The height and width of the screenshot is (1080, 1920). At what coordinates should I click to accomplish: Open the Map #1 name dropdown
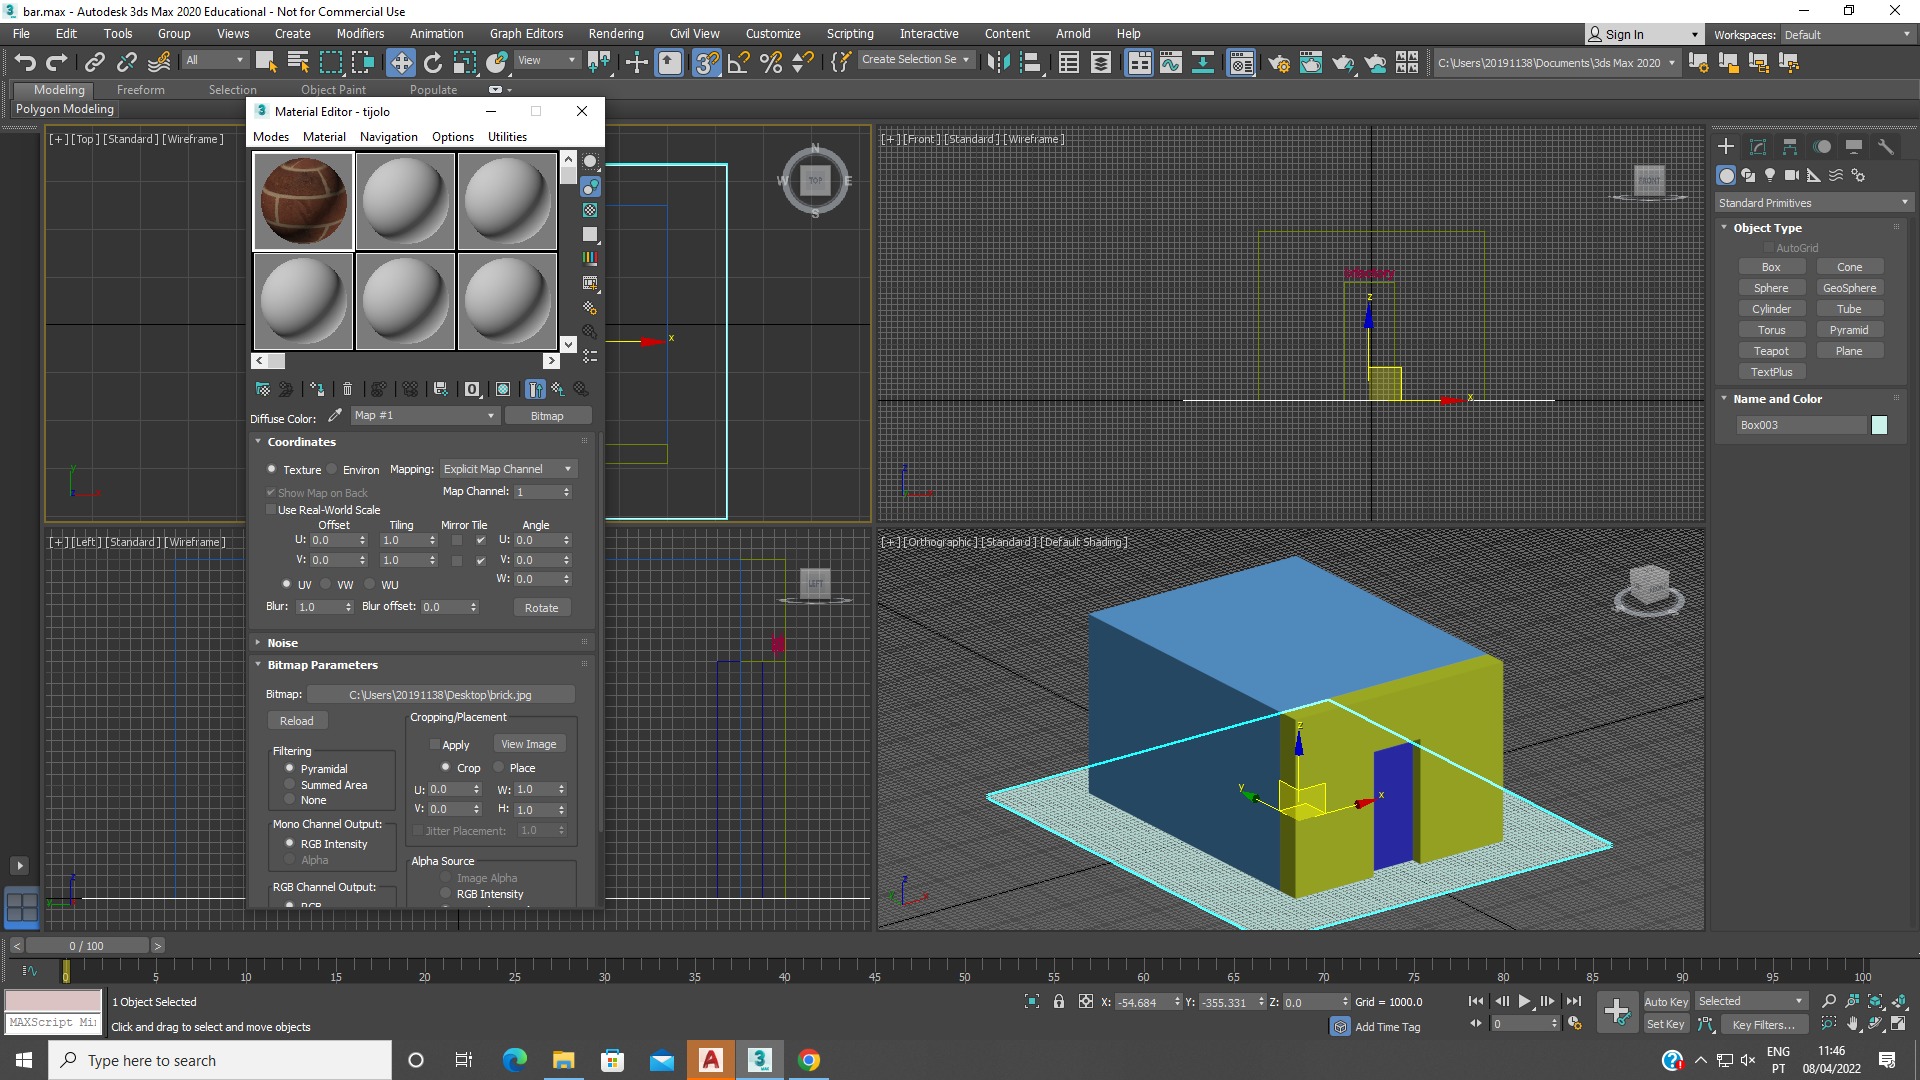pyautogui.click(x=424, y=415)
